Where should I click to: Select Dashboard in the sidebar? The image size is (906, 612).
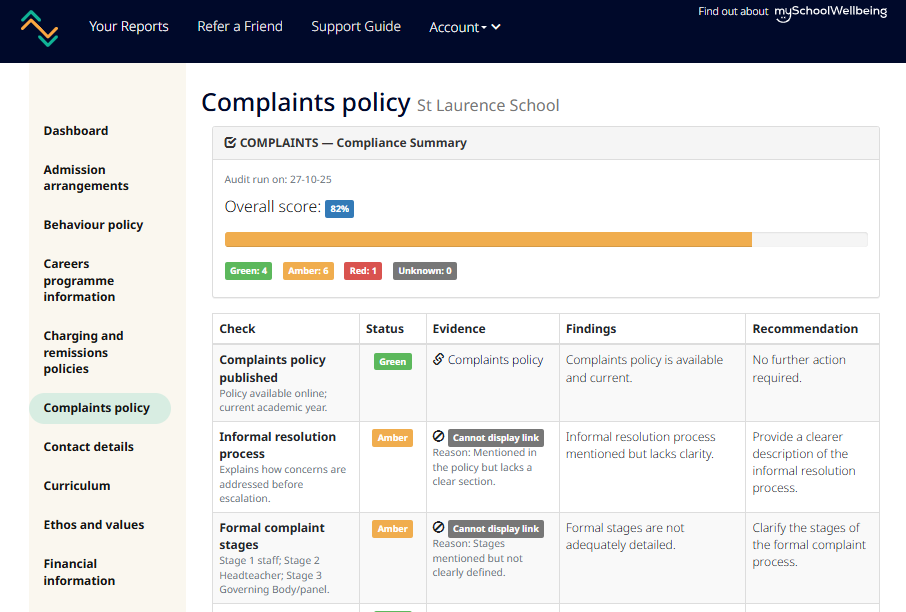[76, 131]
